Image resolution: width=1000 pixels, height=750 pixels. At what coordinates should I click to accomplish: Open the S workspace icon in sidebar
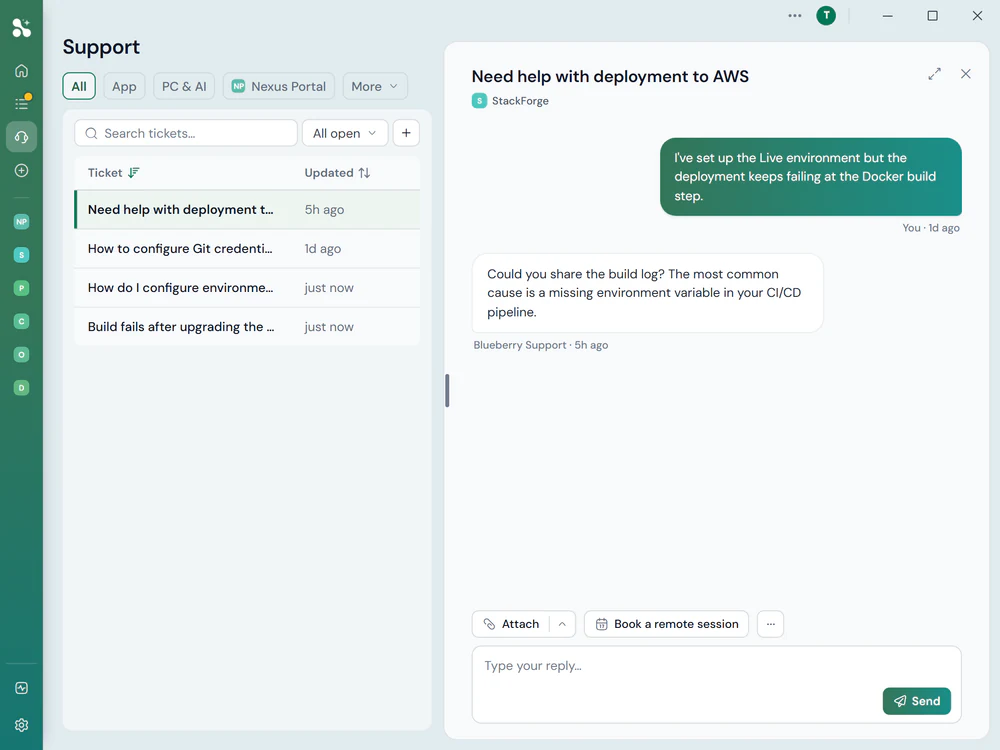coord(21,255)
